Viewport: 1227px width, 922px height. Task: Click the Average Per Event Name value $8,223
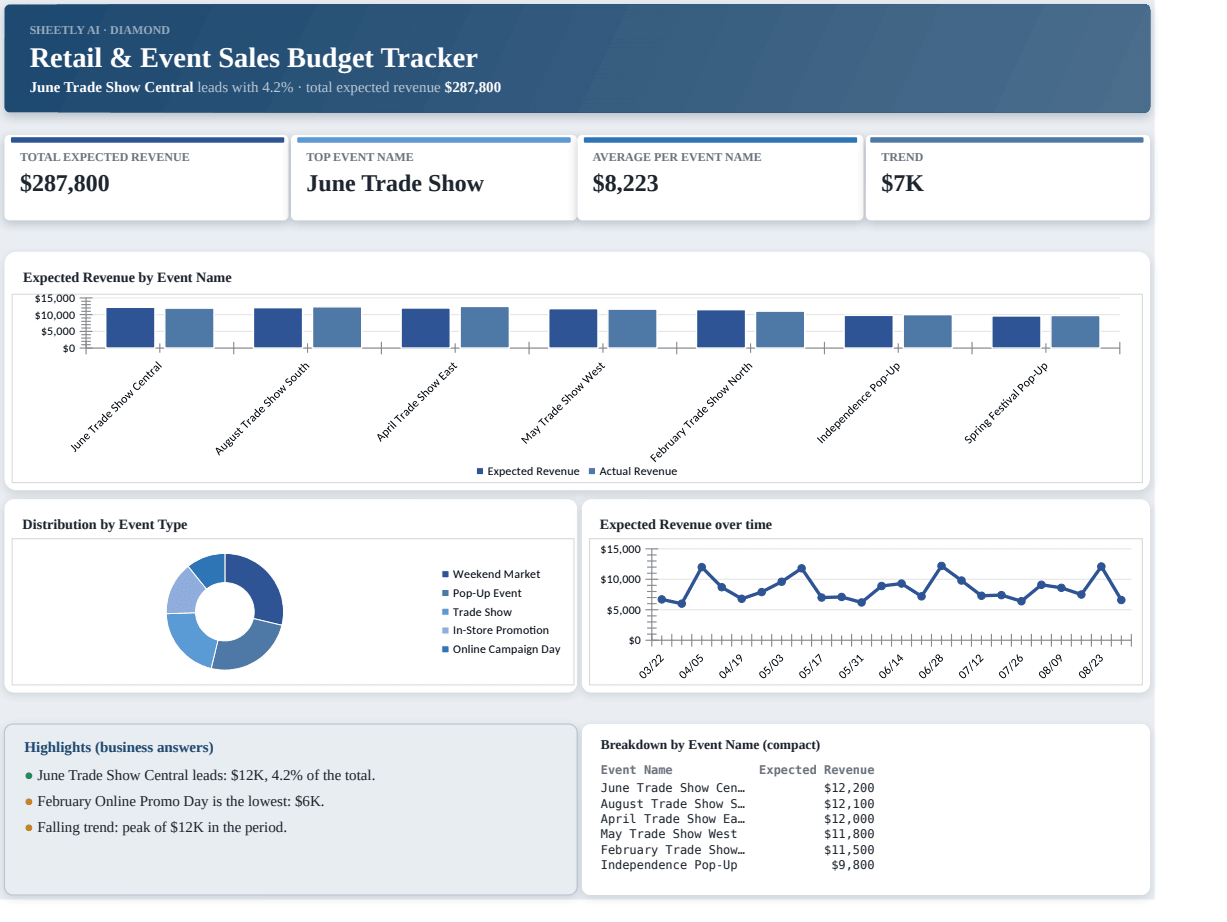point(625,184)
